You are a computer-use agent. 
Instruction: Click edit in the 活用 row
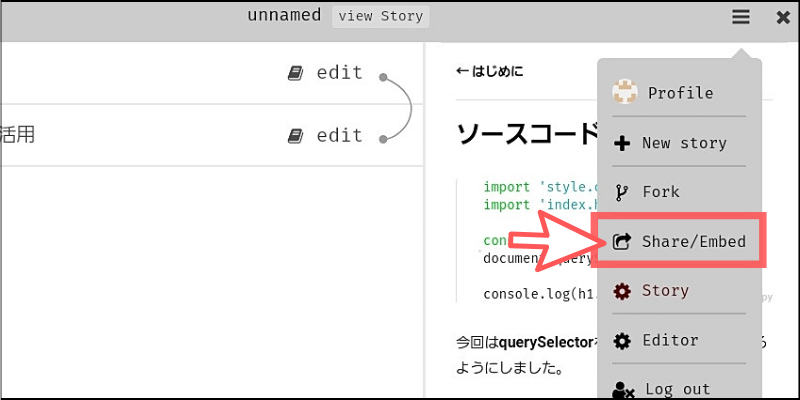click(339, 135)
